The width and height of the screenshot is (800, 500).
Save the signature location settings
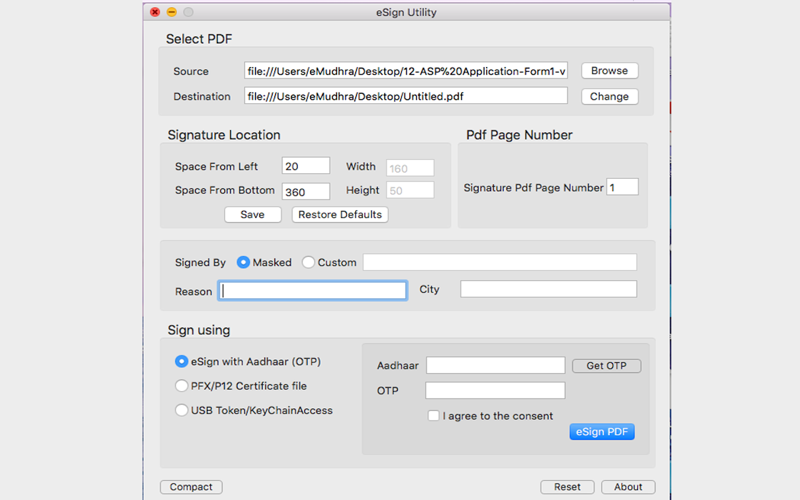coord(253,215)
